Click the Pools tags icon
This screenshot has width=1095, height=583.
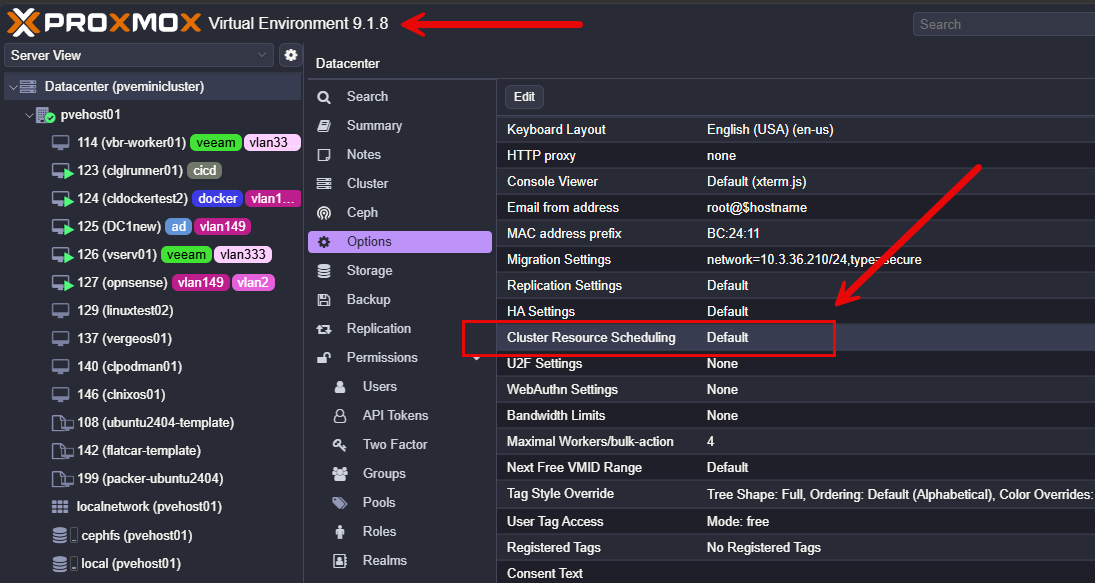click(x=341, y=503)
